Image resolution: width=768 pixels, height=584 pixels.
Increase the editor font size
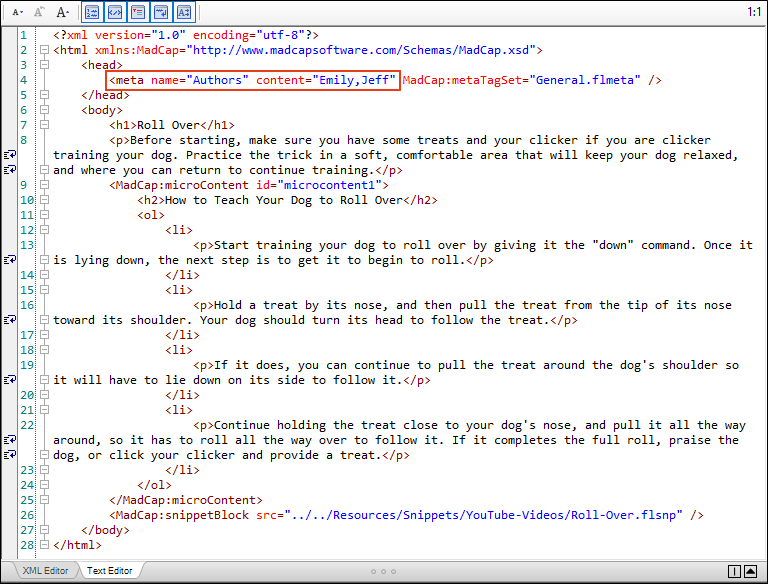pos(62,12)
